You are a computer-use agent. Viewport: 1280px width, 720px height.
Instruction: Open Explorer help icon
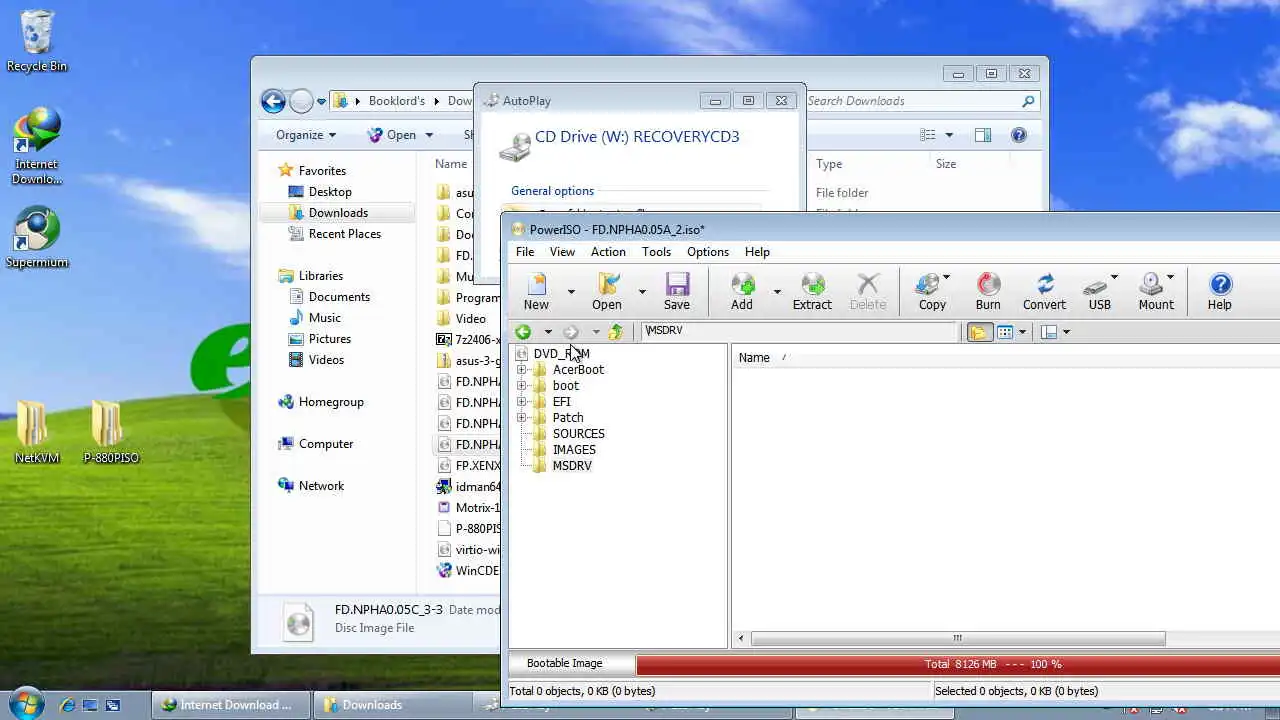point(1019,135)
